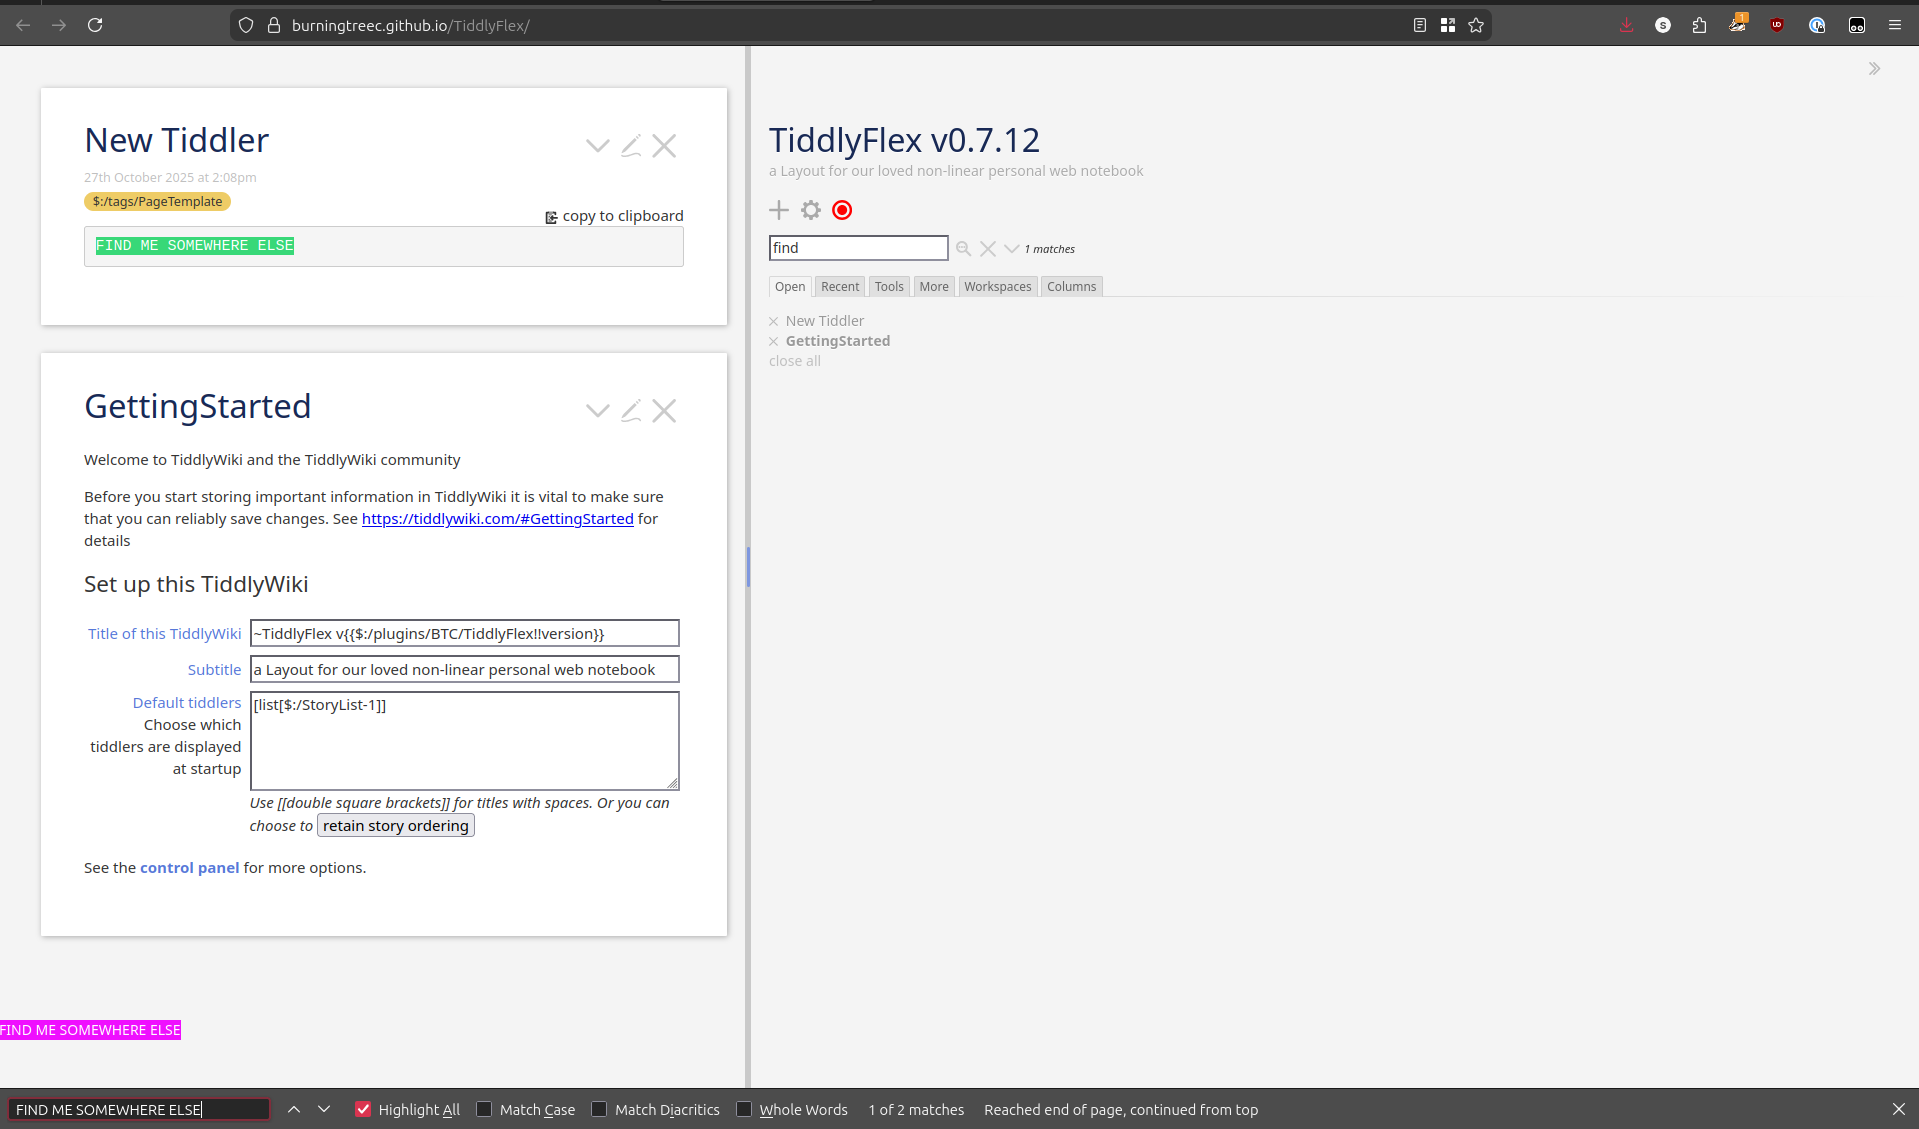Close the GettingStarted tiddler
The height and width of the screenshot is (1129, 1919).
tap(664, 411)
